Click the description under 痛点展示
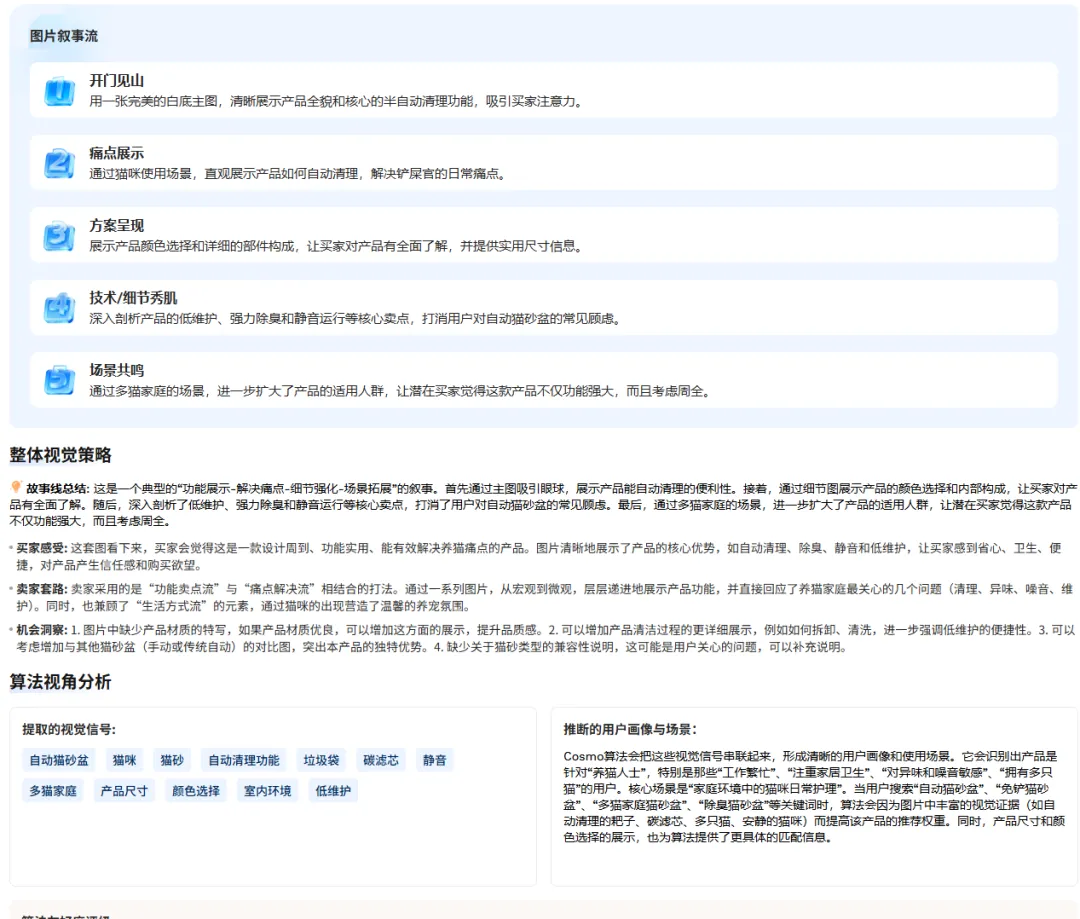This screenshot has height=919, width=1080. [x=299, y=174]
